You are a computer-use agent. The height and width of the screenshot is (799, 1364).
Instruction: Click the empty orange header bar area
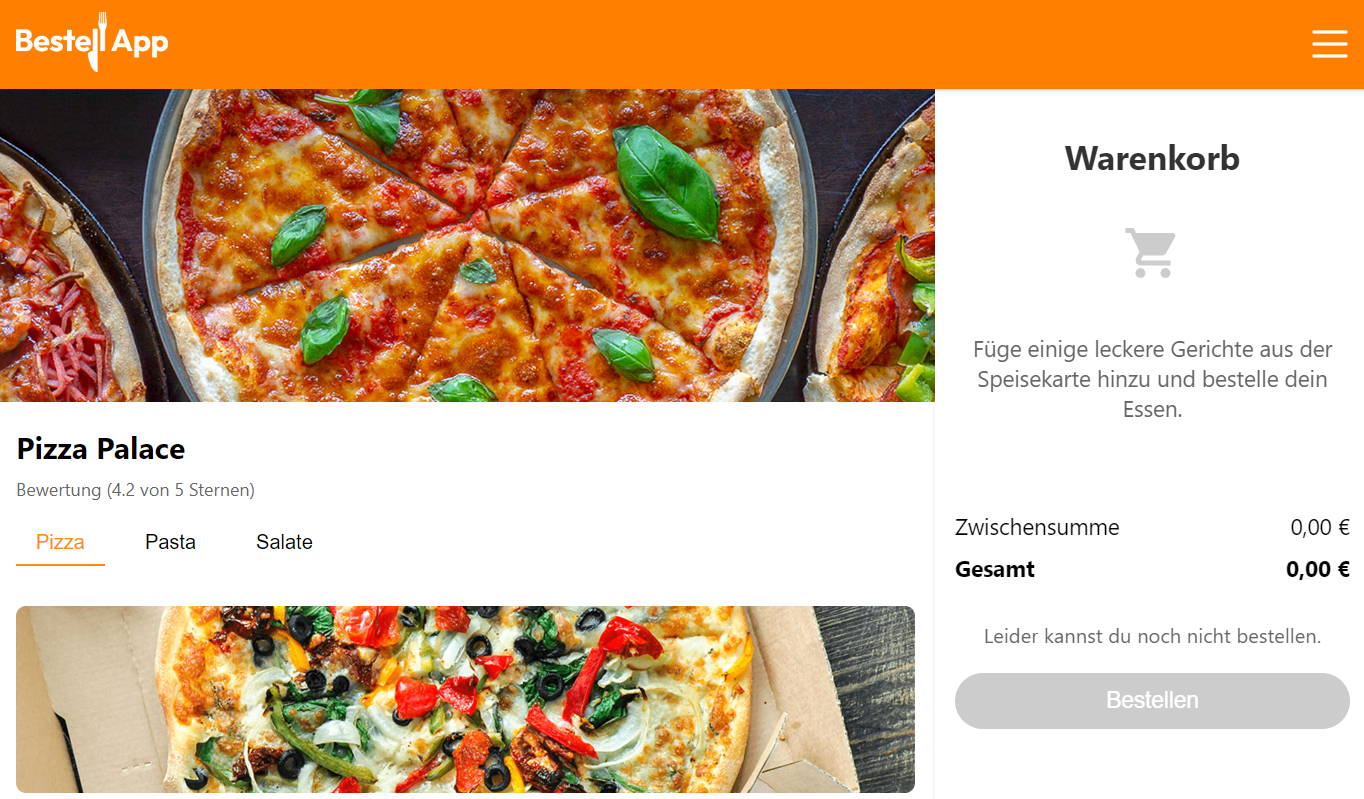click(740, 44)
